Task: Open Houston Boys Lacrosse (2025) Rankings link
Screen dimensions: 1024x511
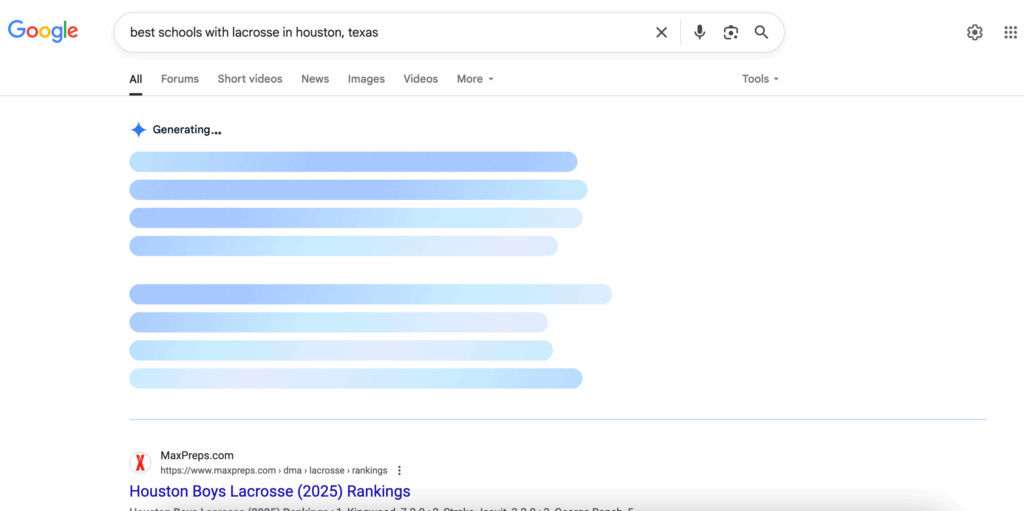Action: [270, 491]
